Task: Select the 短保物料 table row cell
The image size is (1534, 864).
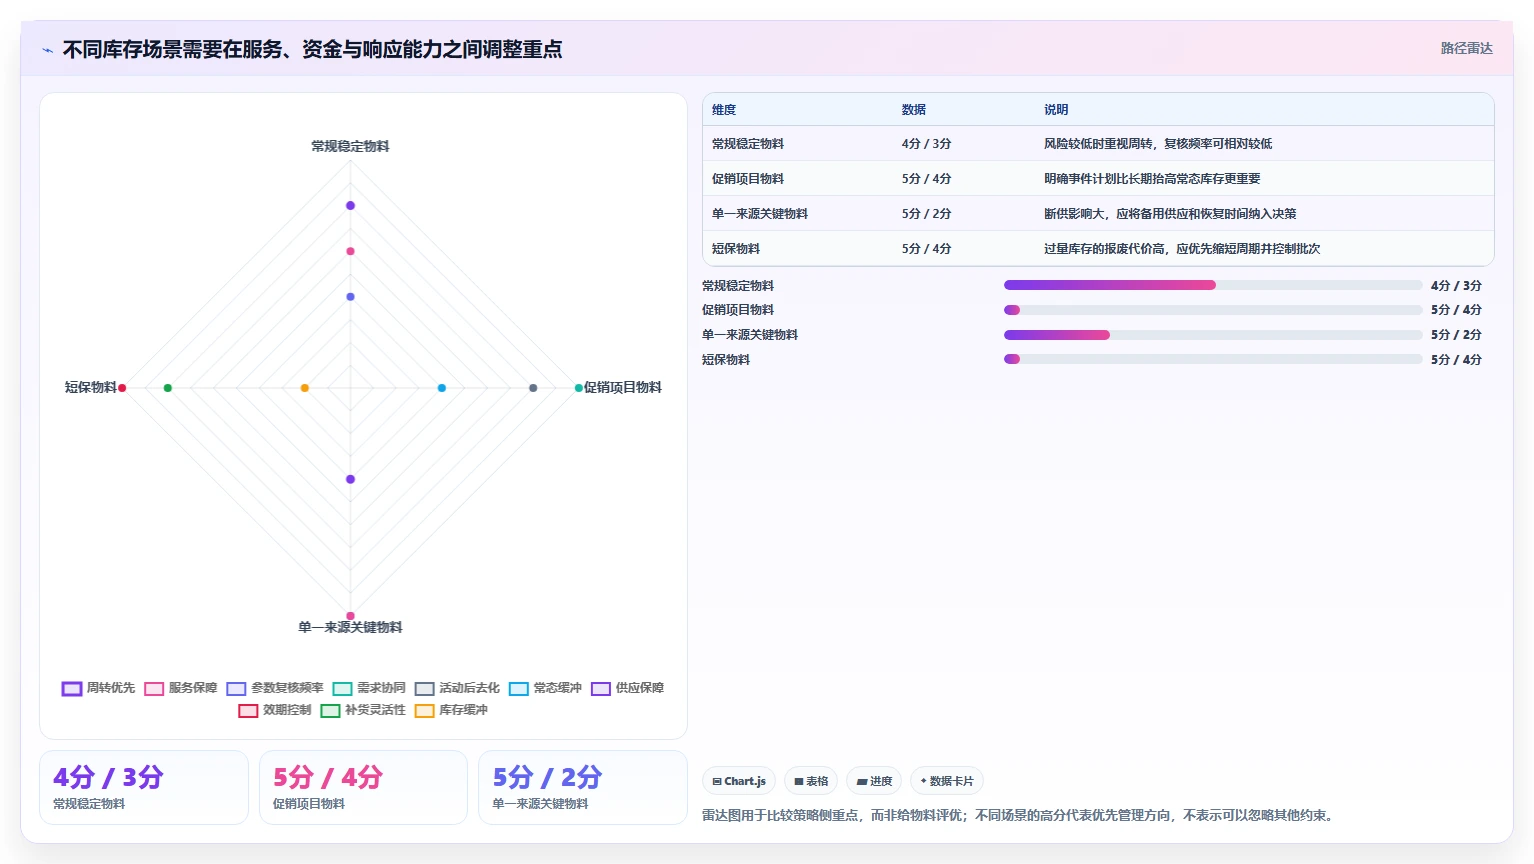Action: [736, 249]
